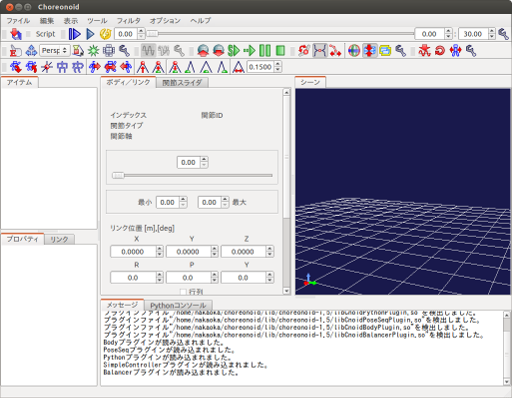Open the オプション menu

pyautogui.click(x=165, y=21)
